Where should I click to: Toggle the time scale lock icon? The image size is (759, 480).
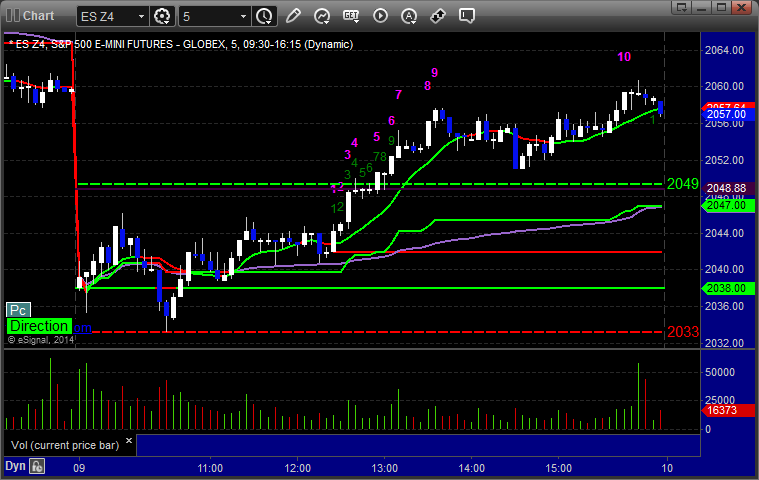37,466
